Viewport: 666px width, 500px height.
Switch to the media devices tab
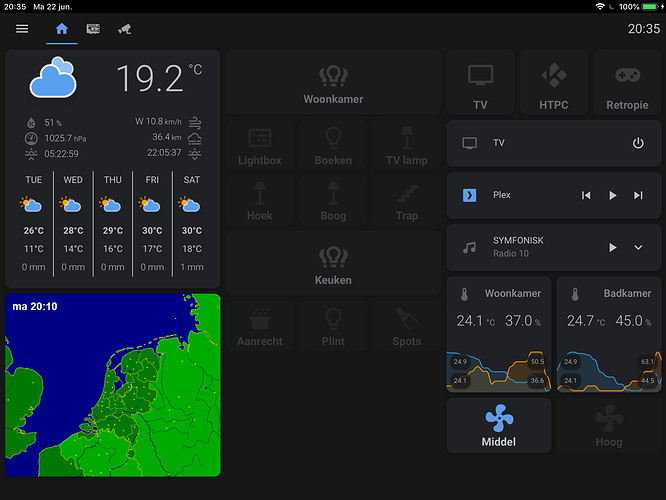(x=93, y=29)
